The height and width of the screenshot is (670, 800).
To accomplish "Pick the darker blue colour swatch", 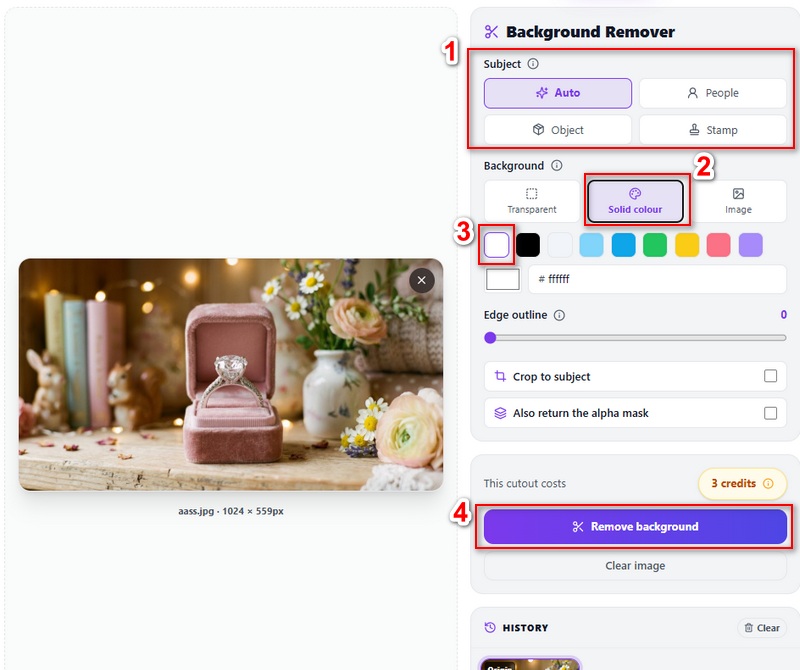I will (623, 245).
